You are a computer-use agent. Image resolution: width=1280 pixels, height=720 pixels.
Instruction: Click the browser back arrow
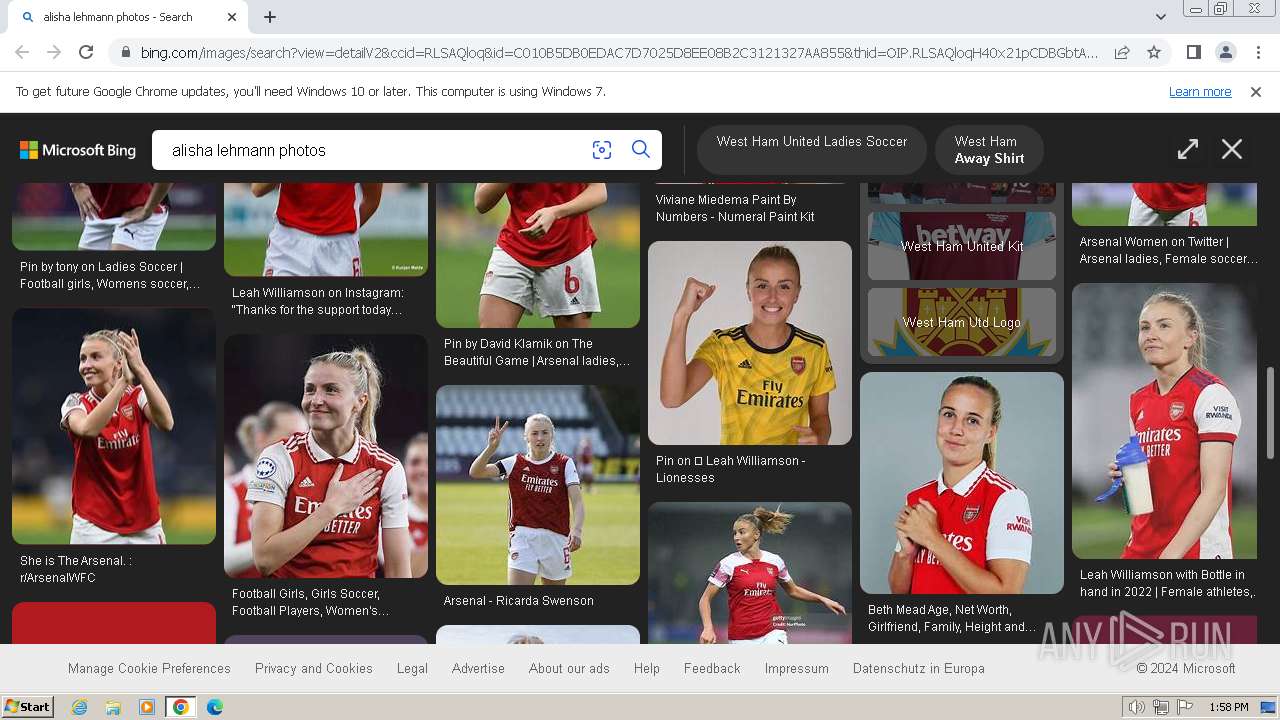[22, 52]
